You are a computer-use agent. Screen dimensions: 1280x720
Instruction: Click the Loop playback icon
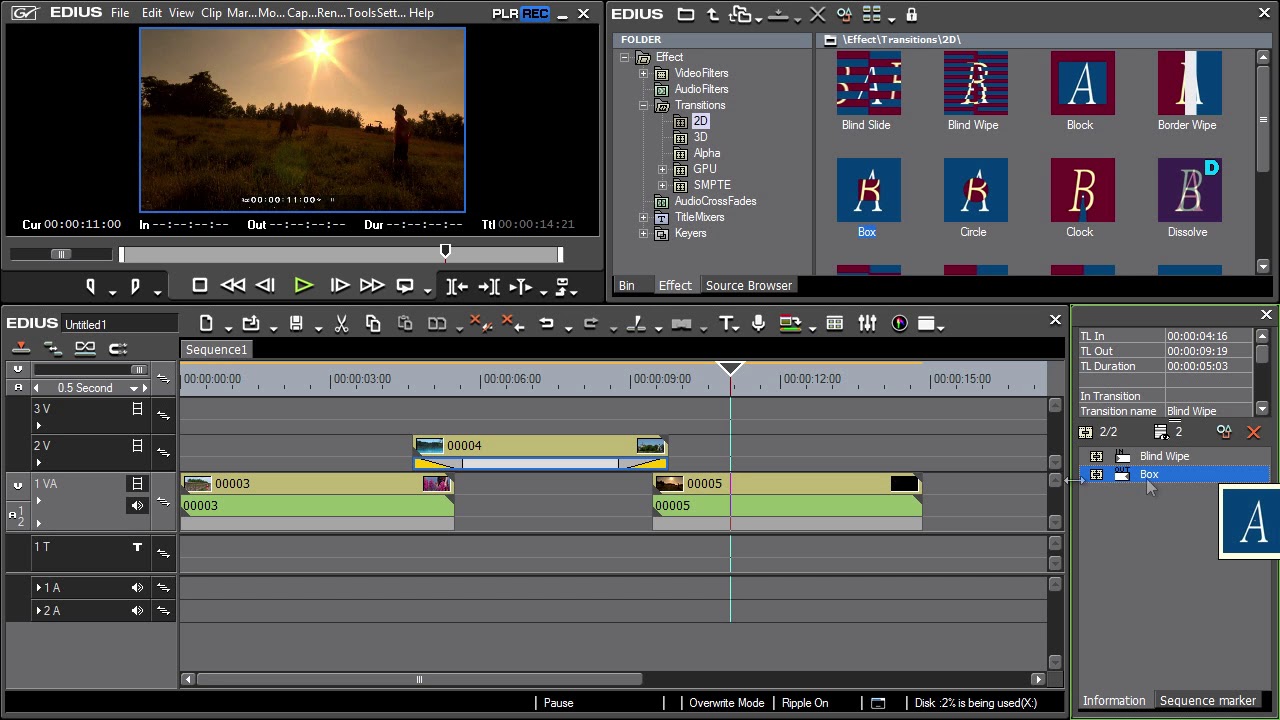[x=405, y=286]
